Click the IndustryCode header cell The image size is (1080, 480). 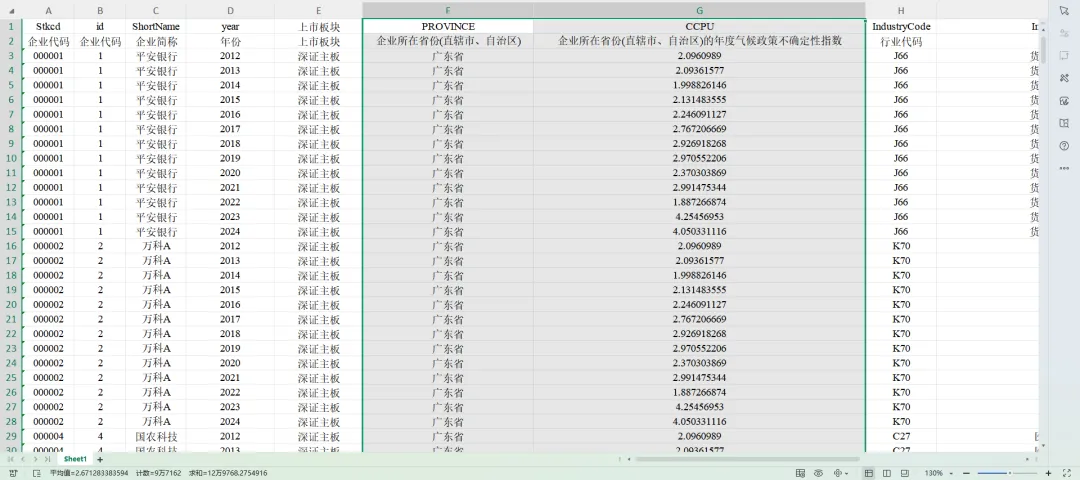[x=901, y=26]
